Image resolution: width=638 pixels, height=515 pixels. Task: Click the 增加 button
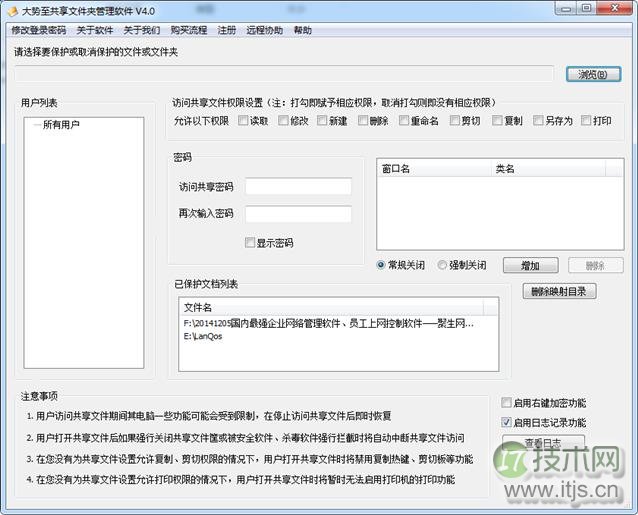[531, 266]
